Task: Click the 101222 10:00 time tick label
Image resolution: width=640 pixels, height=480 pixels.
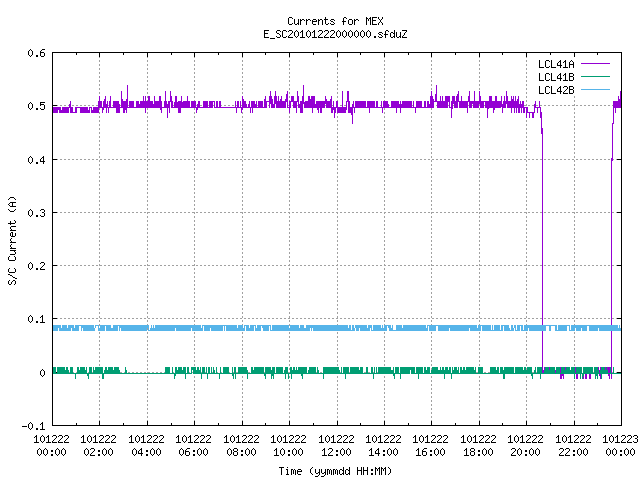Action: point(288,446)
